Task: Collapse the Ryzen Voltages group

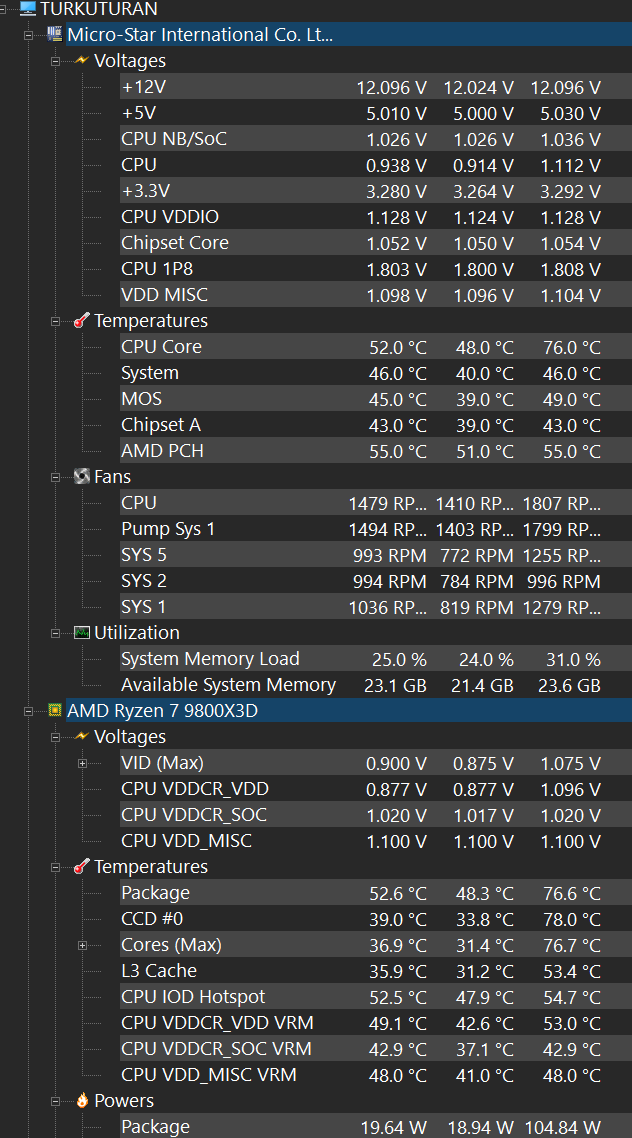Action: 55,737
